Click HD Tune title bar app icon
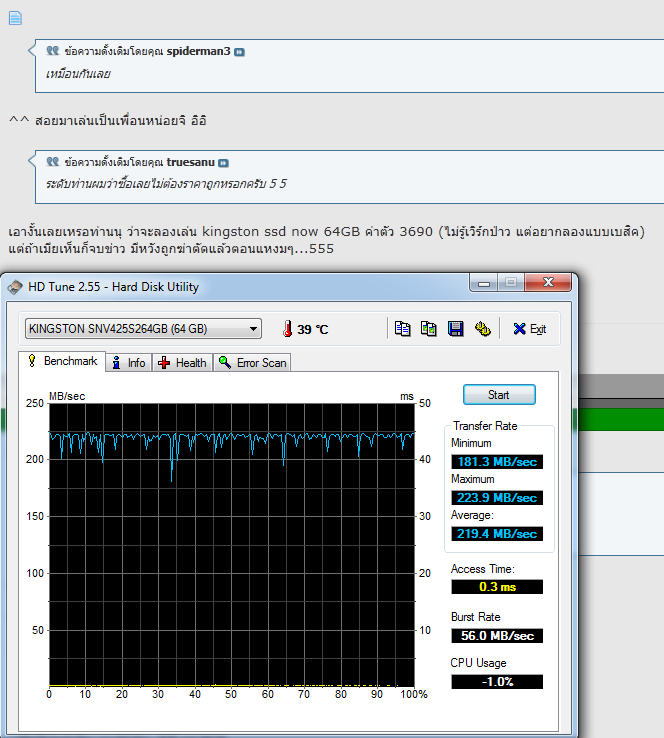The width and height of the screenshot is (664, 738). click(15, 287)
